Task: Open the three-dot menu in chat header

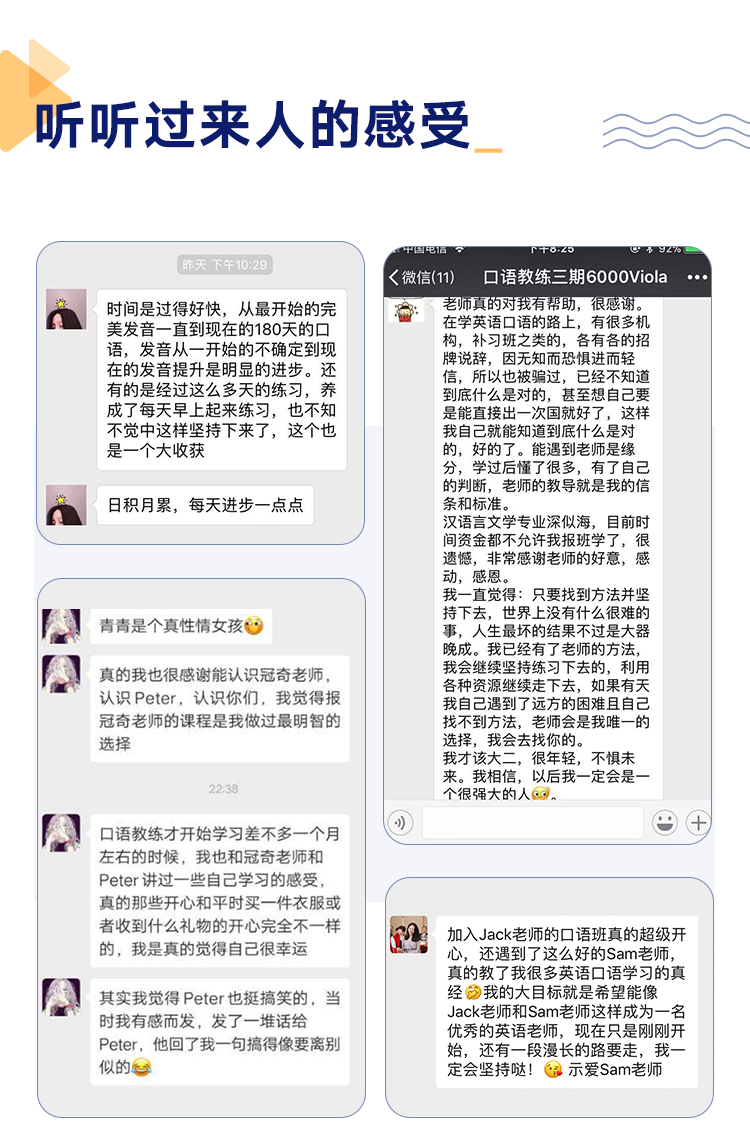Action: [x=696, y=277]
